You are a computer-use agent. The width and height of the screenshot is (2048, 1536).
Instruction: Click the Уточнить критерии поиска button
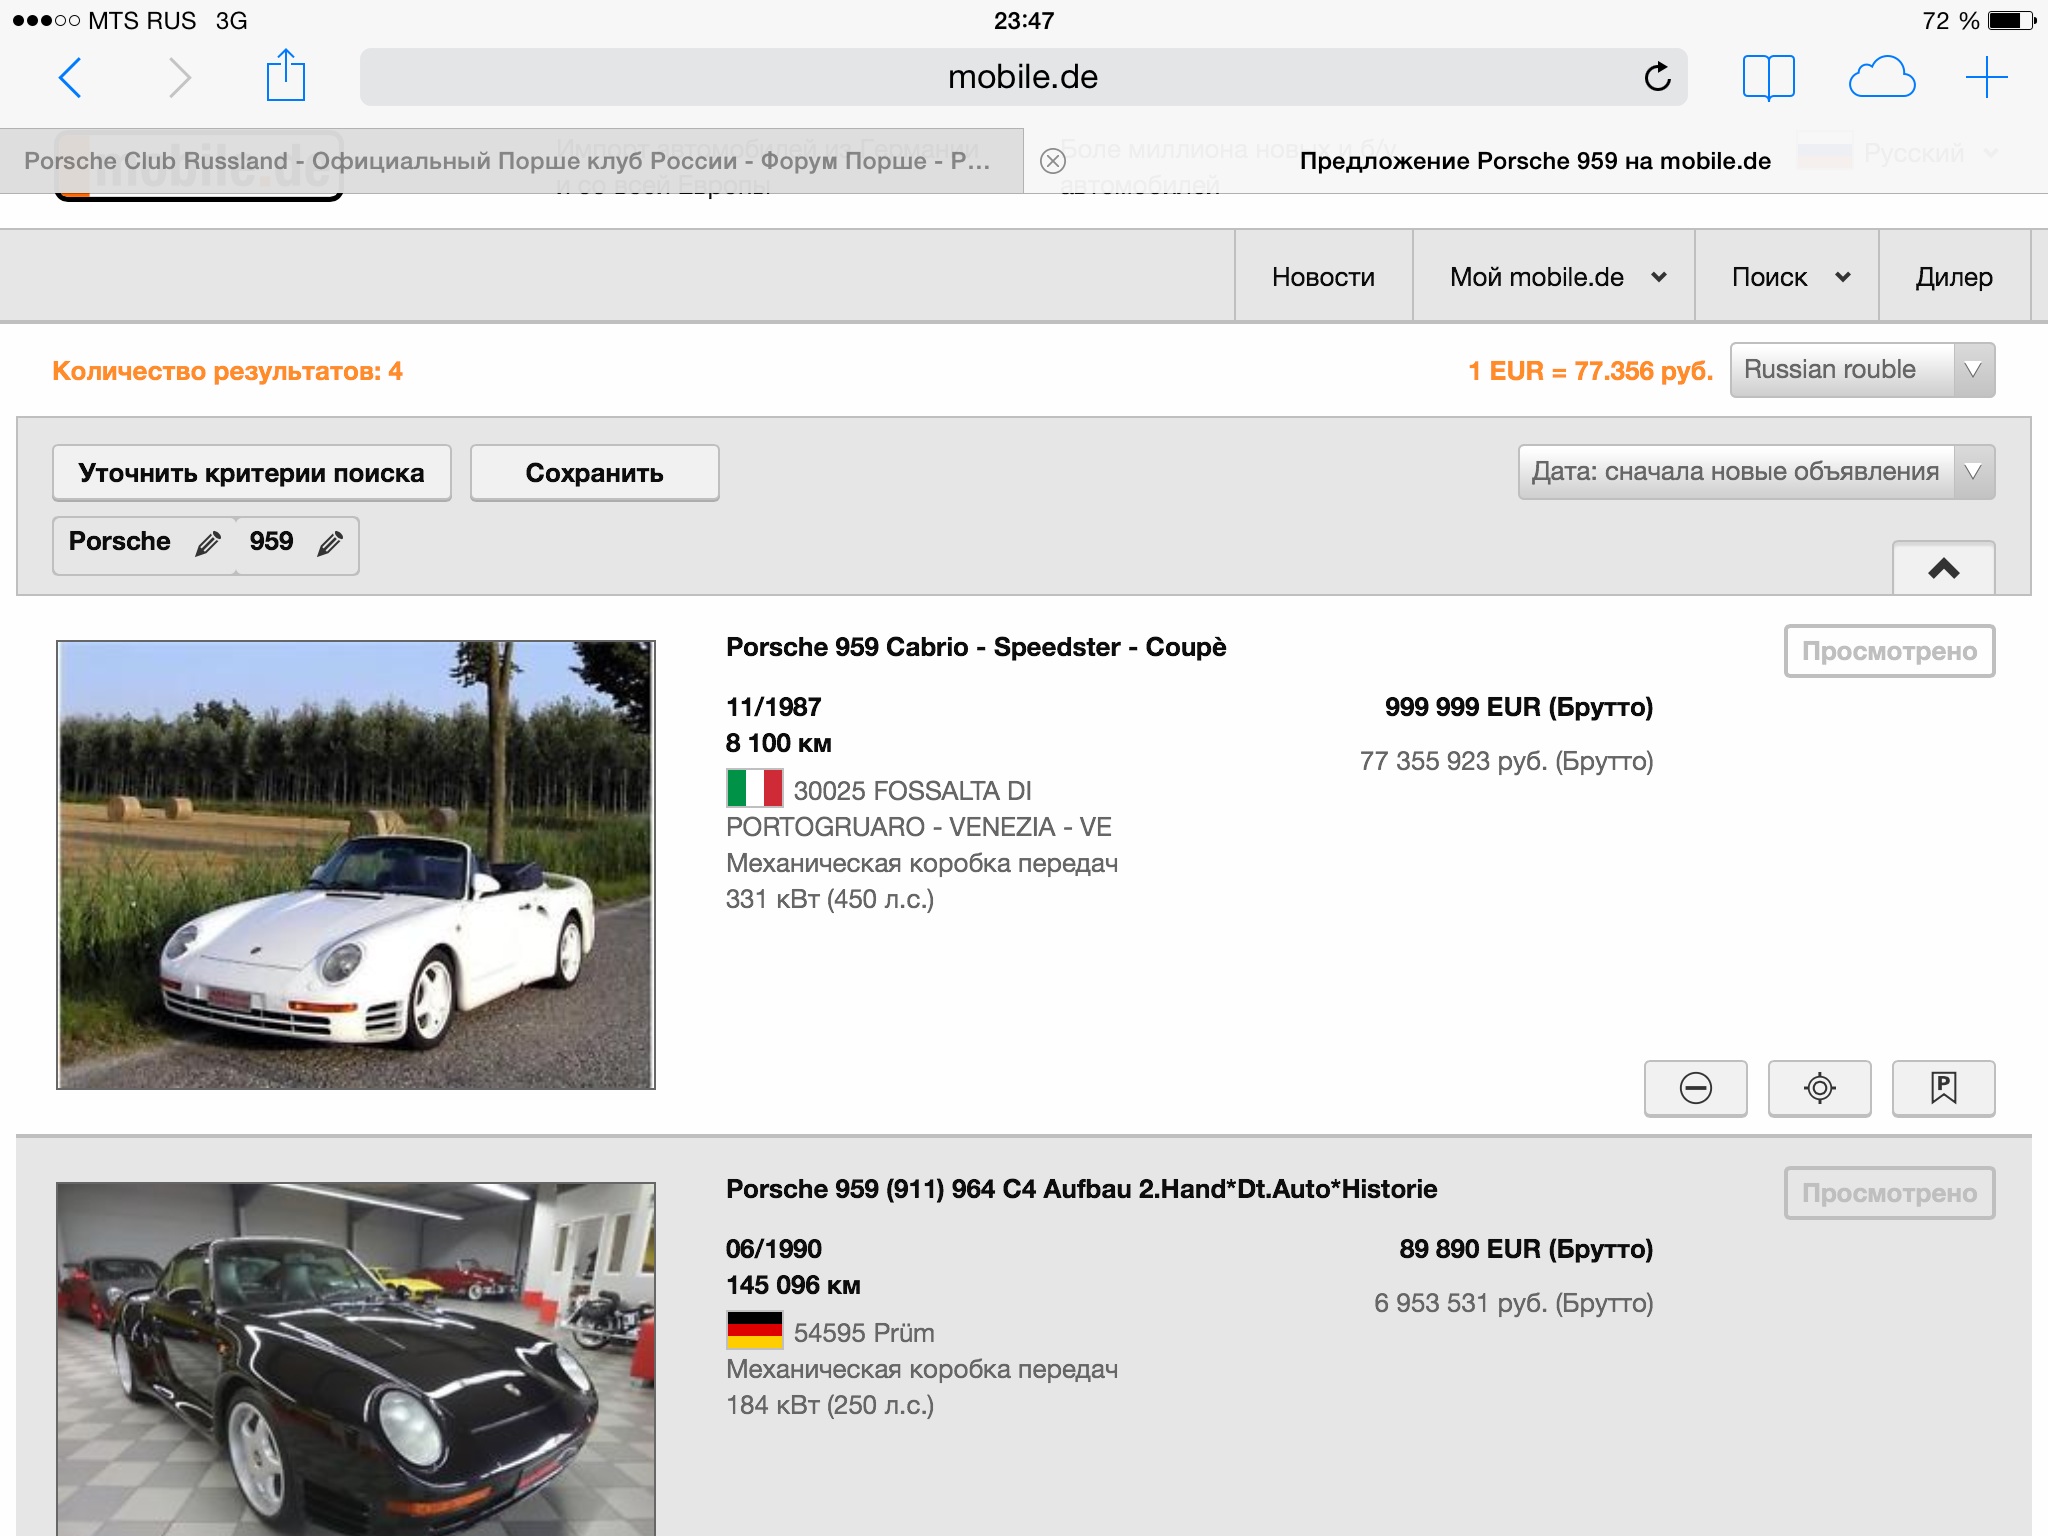[x=251, y=473]
